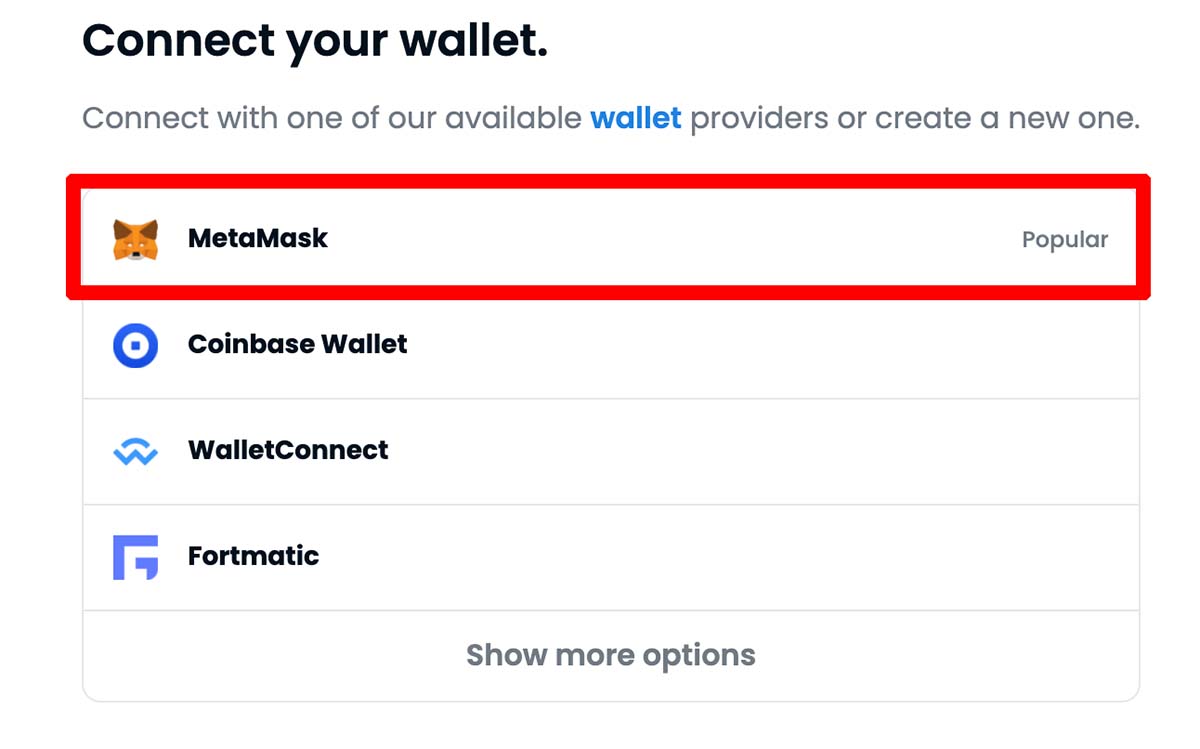The width and height of the screenshot is (1200, 749).
Task: Click the word 'wallet.' in the heading
Action: (474, 41)
